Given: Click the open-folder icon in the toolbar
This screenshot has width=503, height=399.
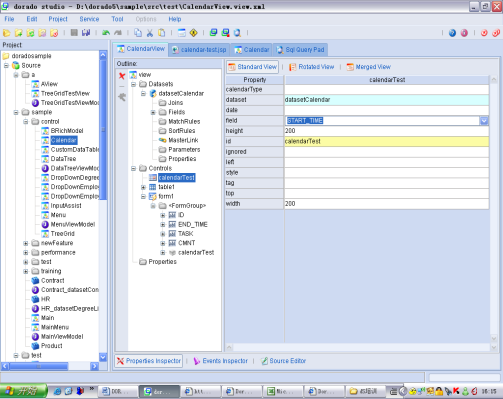Looking at the screenshot, I should 7,33.
